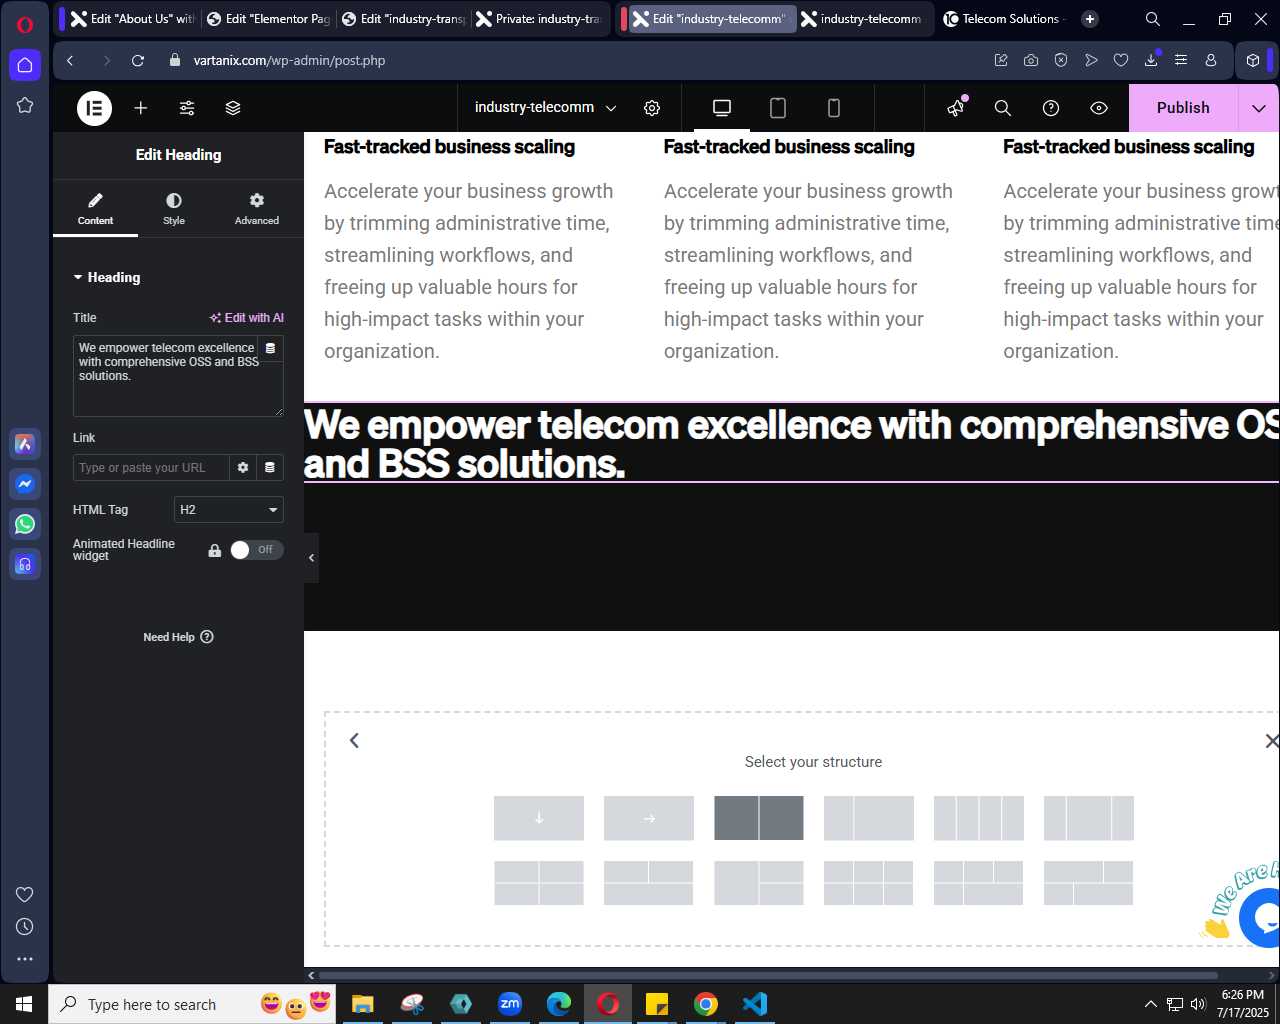Switch to the Advanced tab

coord(257,208)
